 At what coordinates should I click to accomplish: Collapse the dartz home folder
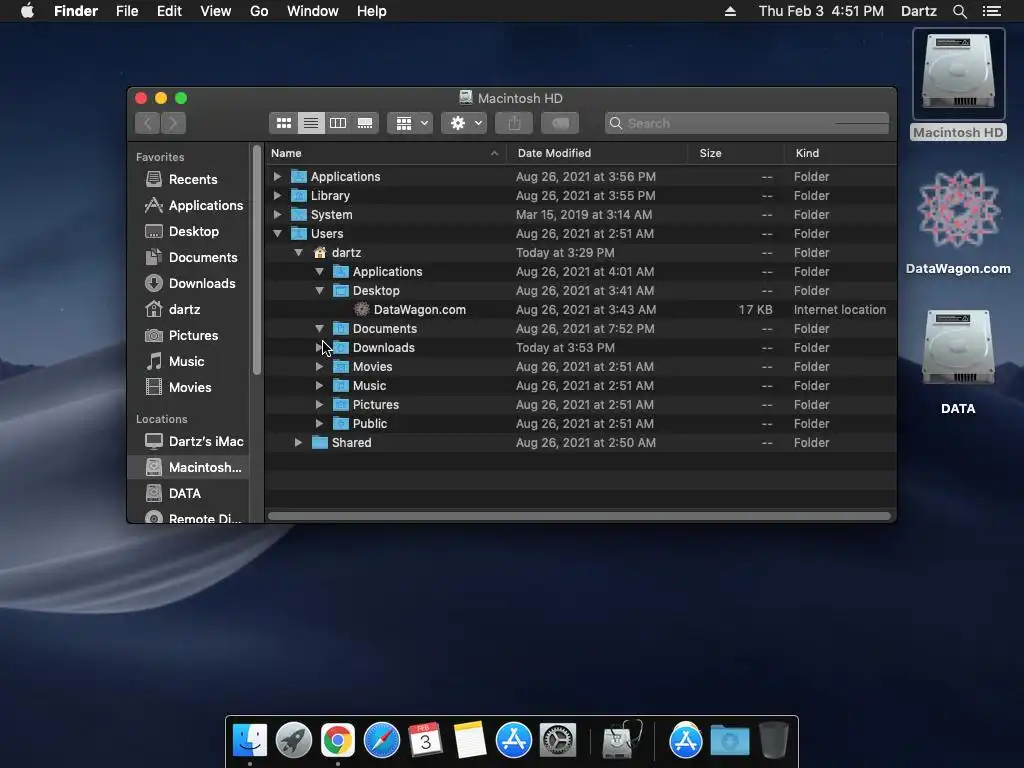point(298,252)
